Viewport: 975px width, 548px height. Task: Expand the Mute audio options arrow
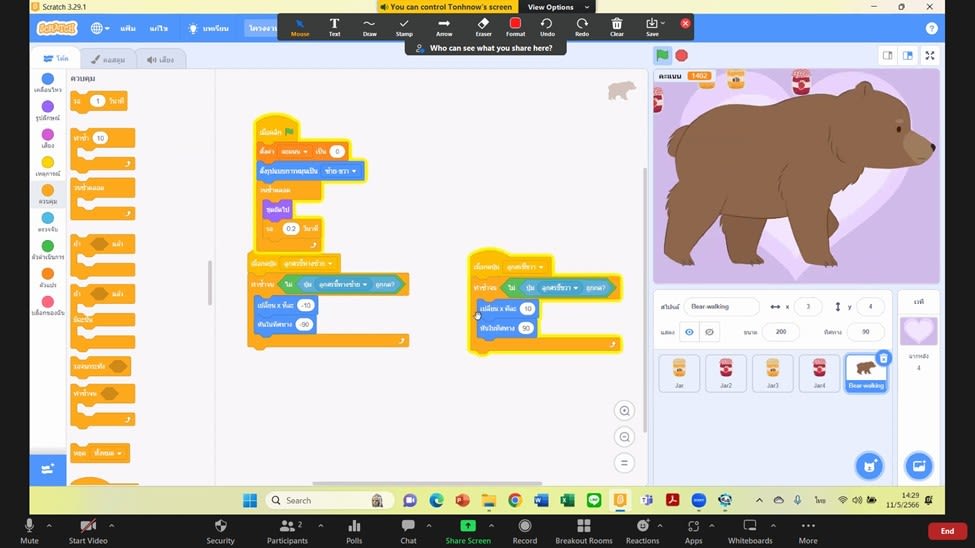coord(49,526)
